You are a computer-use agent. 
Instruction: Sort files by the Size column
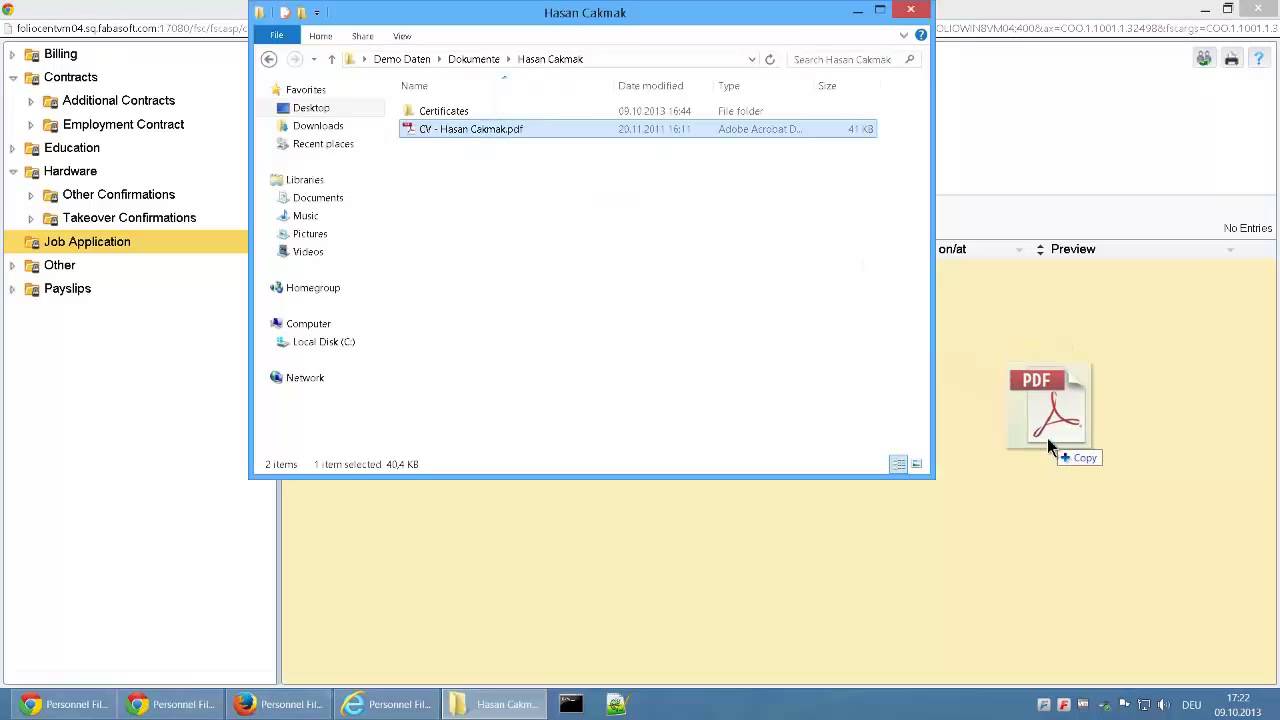point(827,86)
